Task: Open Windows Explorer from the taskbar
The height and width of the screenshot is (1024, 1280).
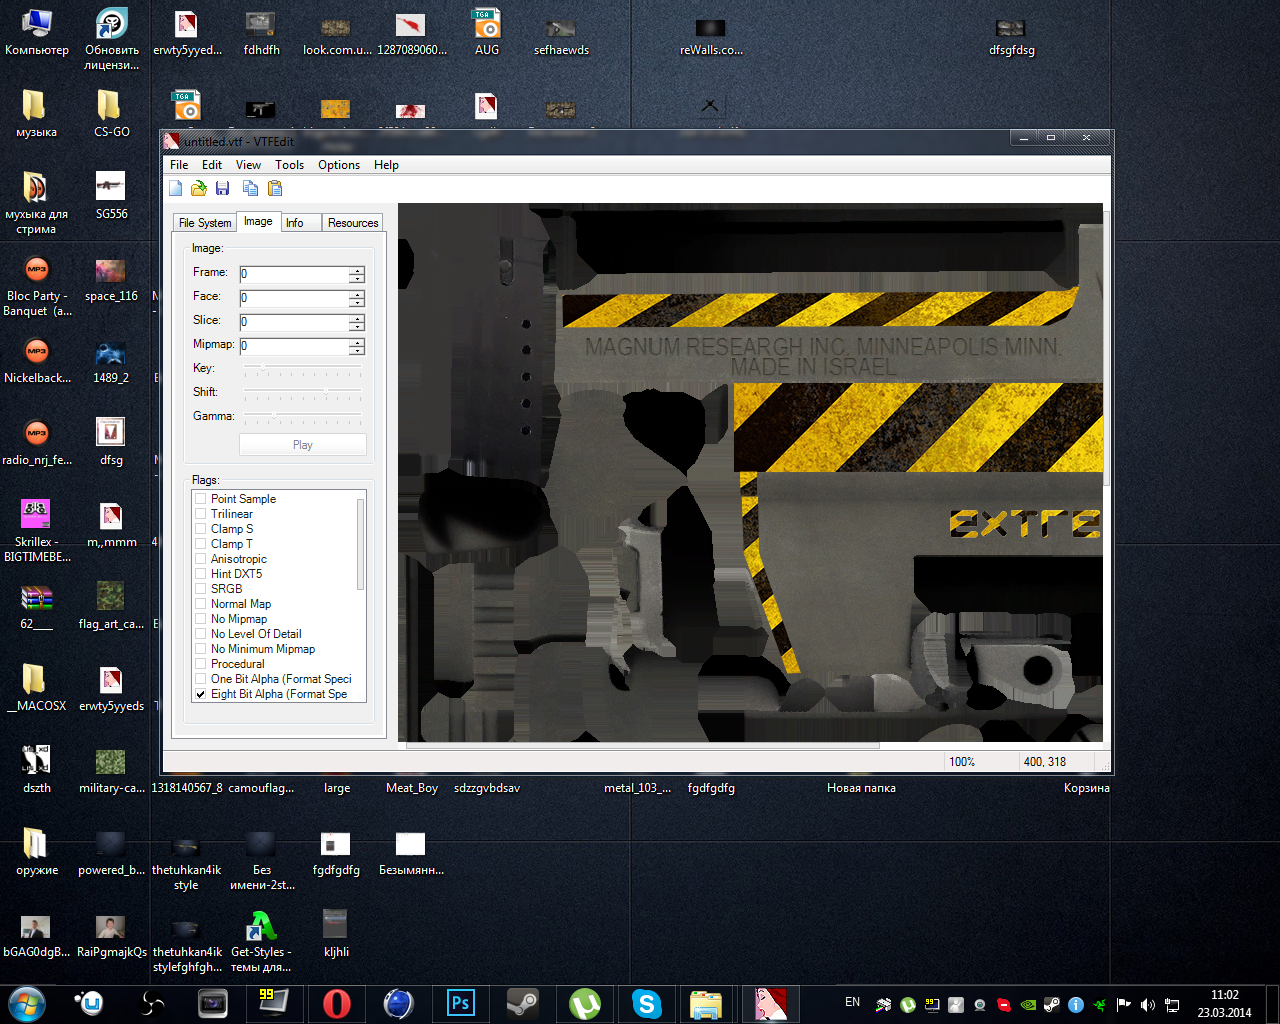Action: pos(707,1003)
